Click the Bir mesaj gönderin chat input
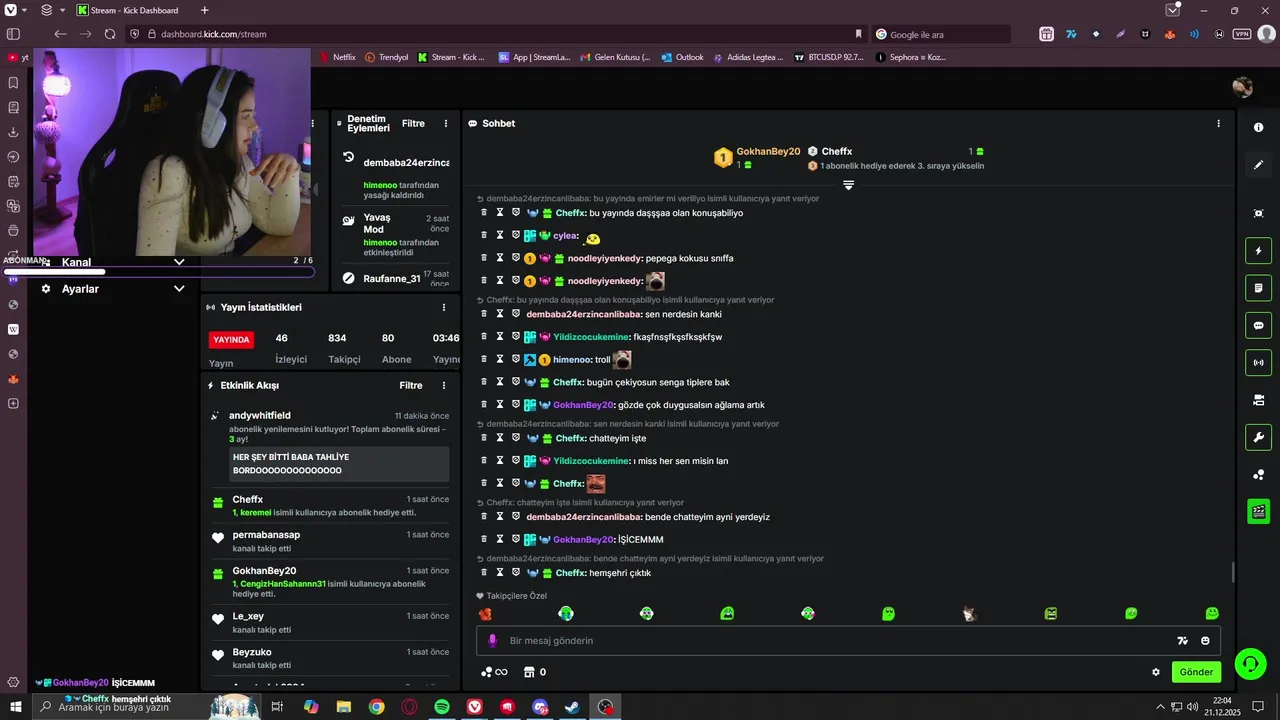Image resolution: width=1280 pixels, height=720 pixels. coord(848,641)
